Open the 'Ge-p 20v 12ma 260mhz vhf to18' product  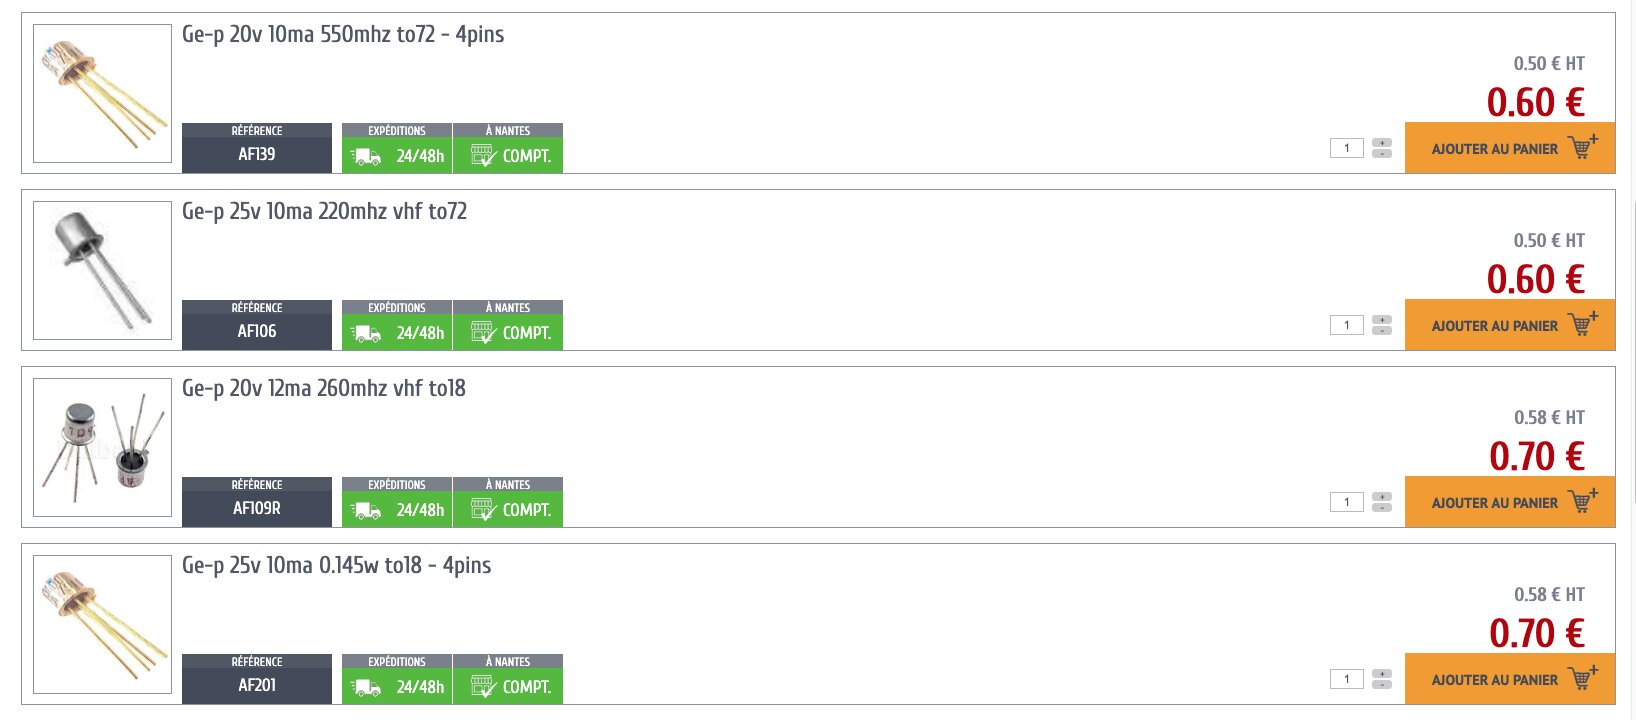coord(324,388)
